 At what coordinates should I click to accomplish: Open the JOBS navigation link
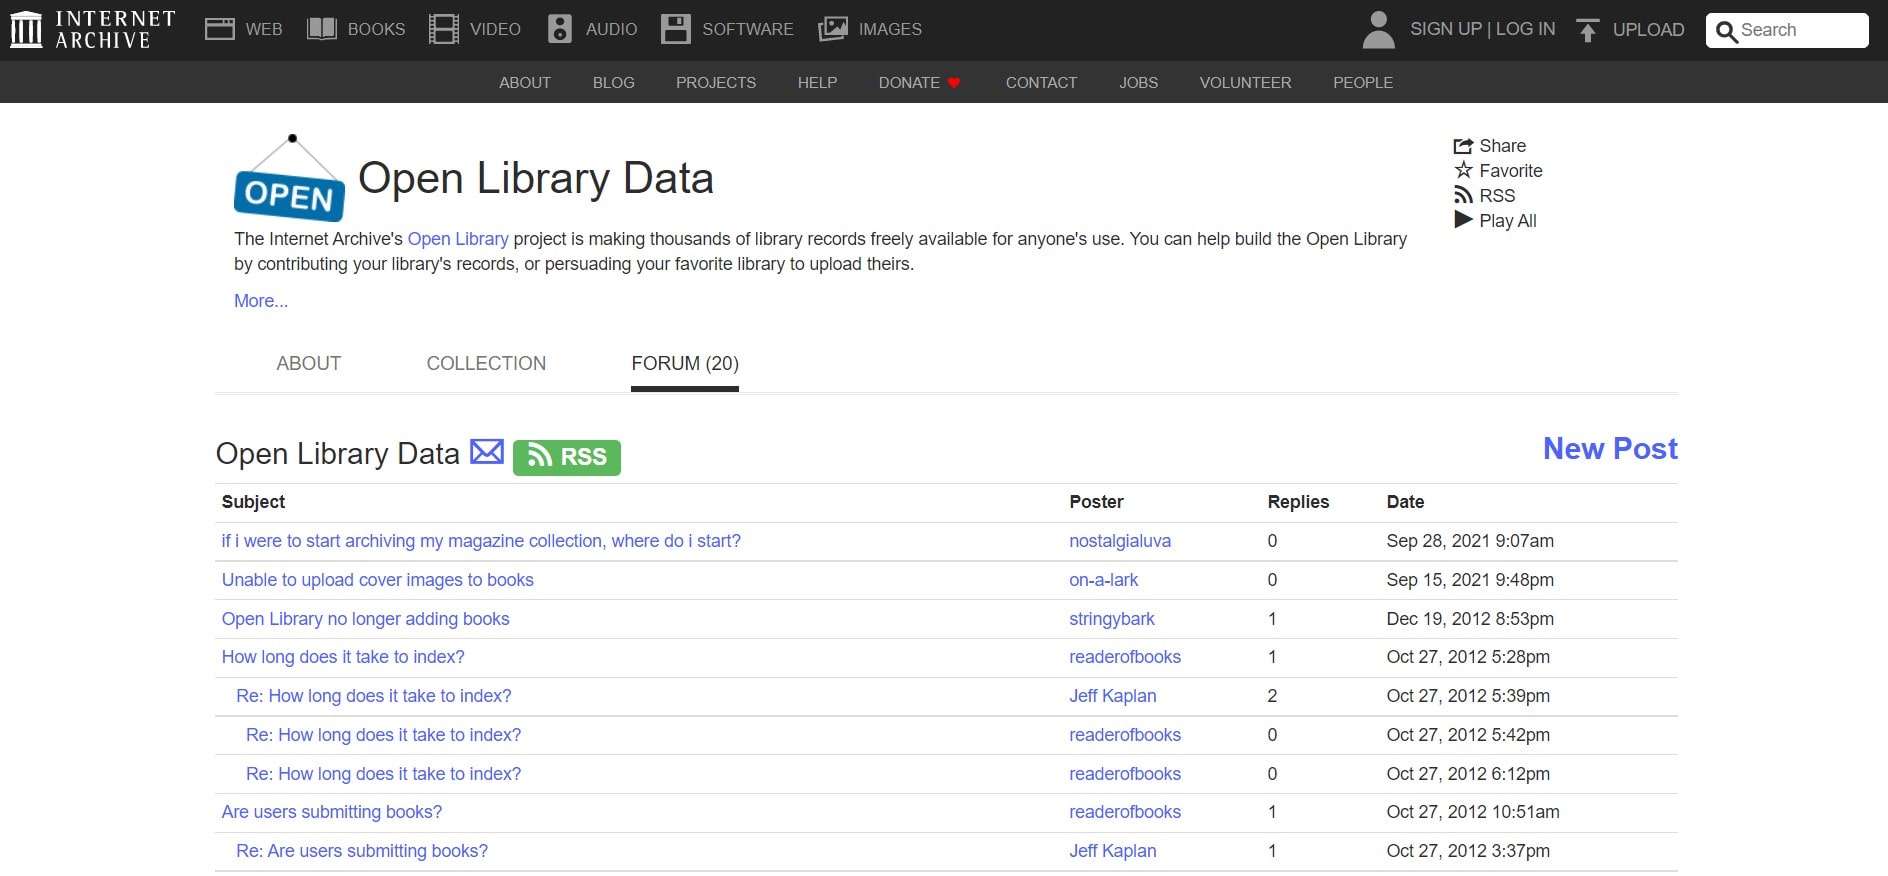tap(1138, 83)
